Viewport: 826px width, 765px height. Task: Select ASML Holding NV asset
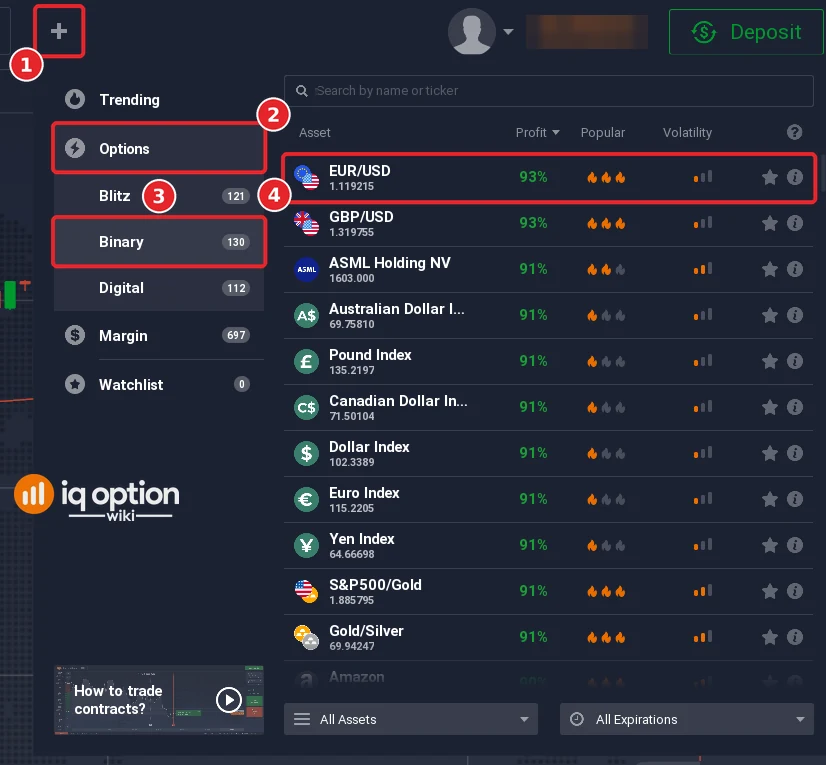(548, 270)
